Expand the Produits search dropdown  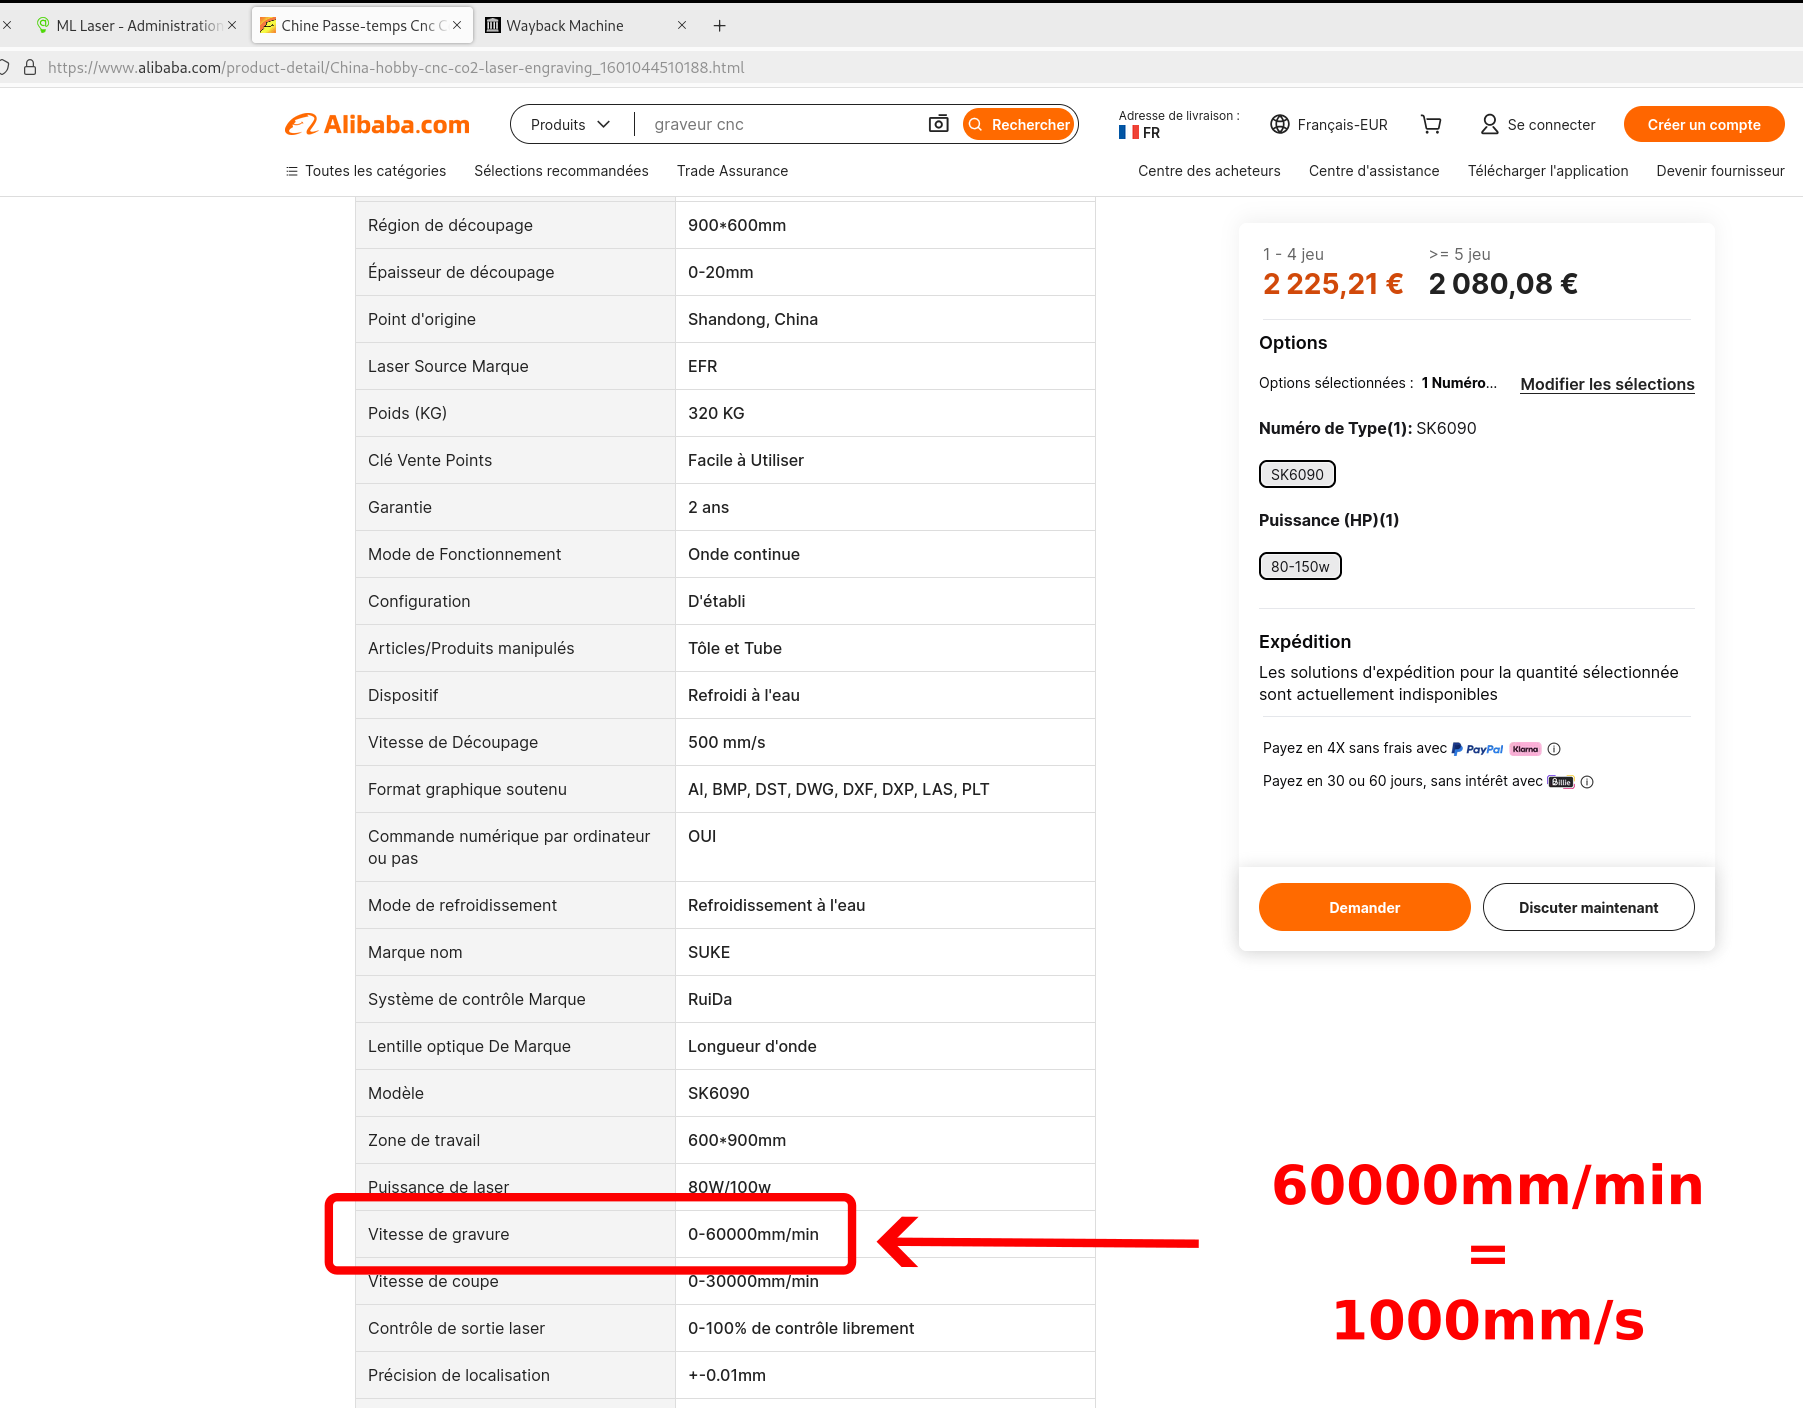pos(571,124)
